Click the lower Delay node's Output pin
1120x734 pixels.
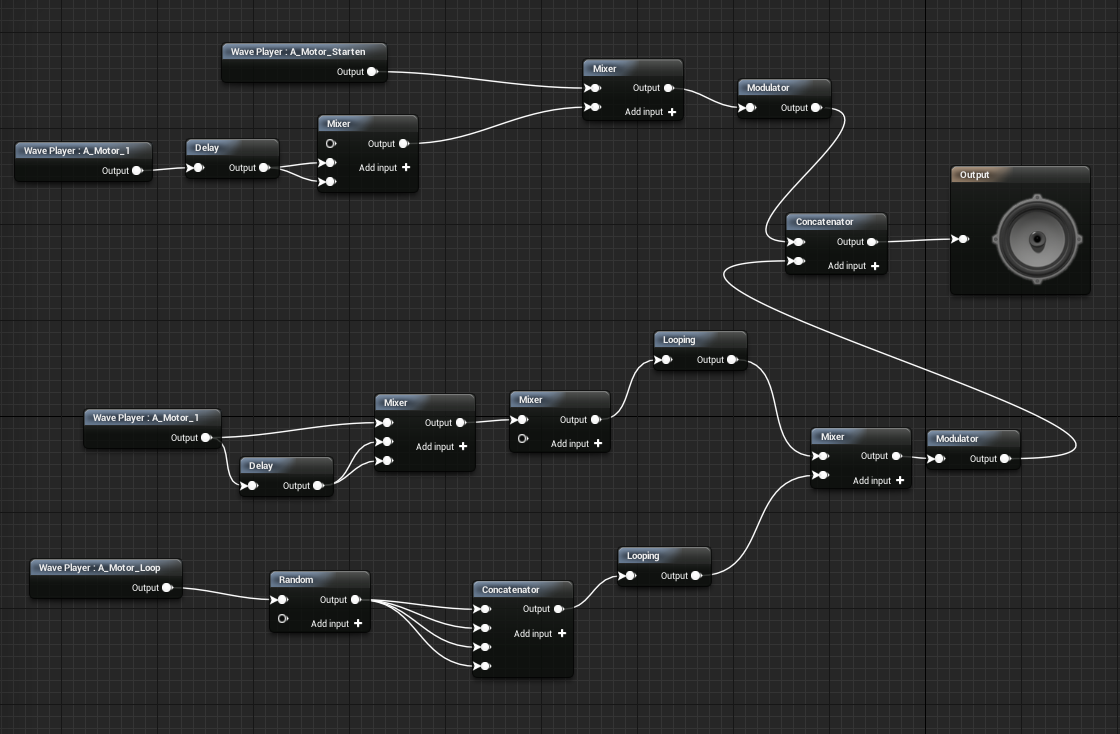(318, 486)
